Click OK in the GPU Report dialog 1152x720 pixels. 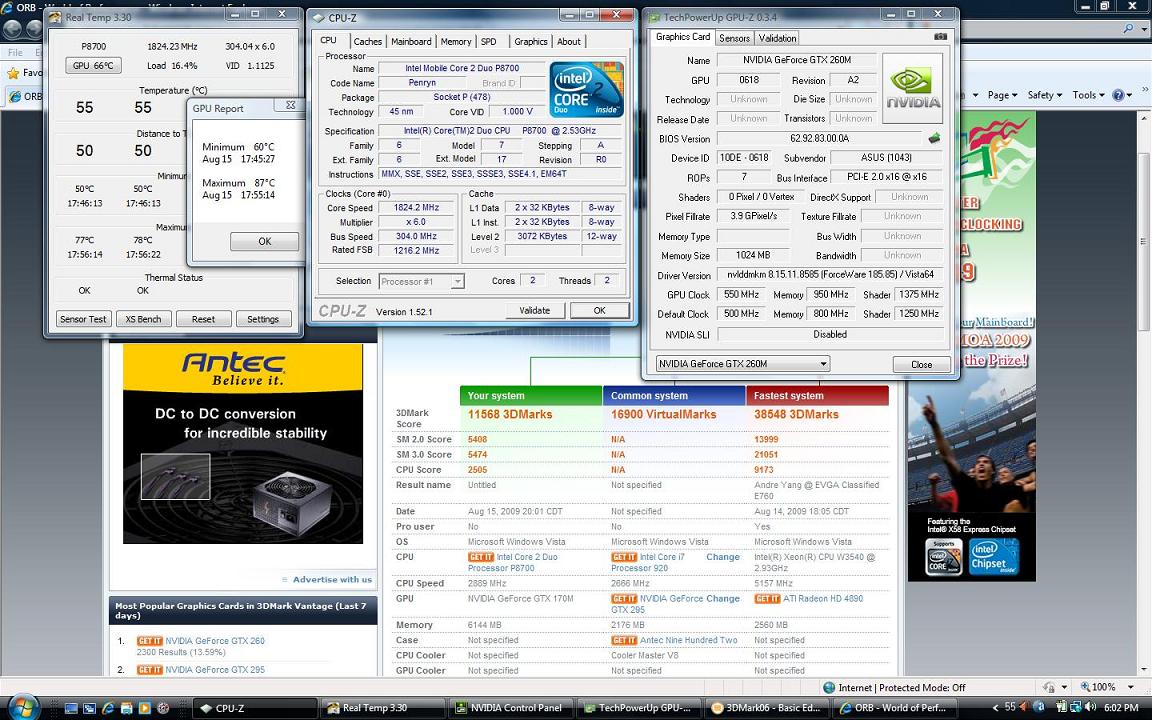[x=264, y=241]
